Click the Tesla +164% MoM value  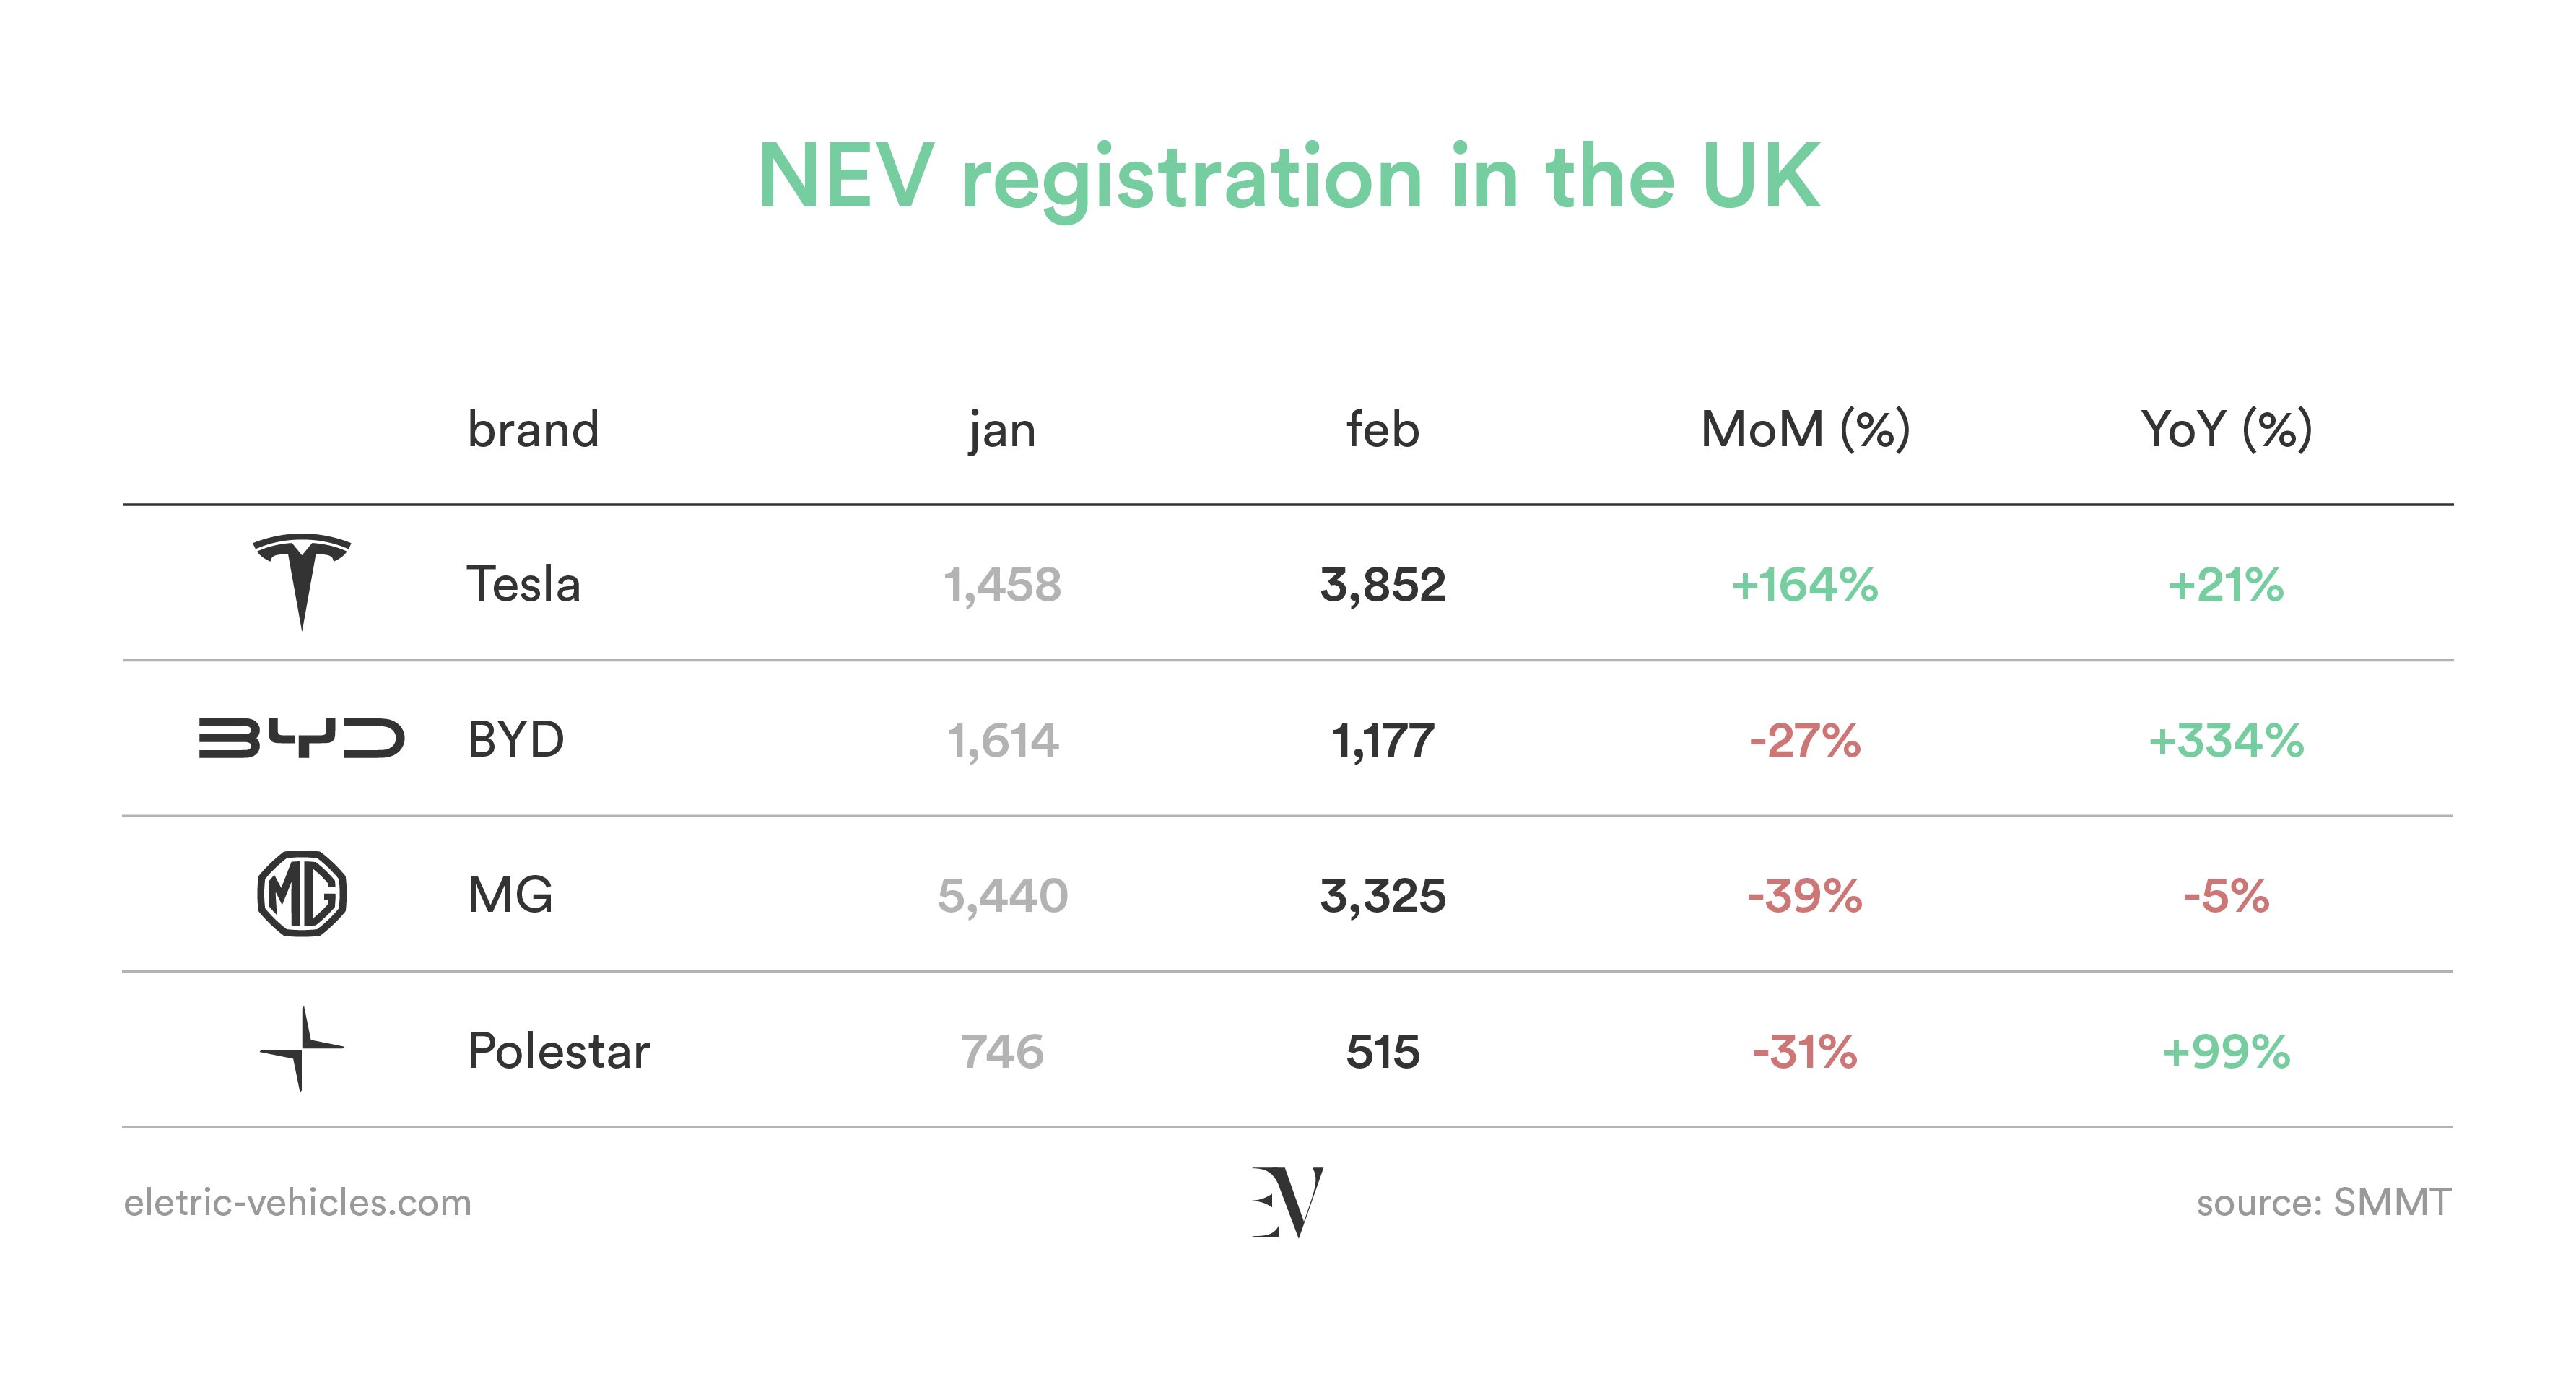pos(1805,585)
